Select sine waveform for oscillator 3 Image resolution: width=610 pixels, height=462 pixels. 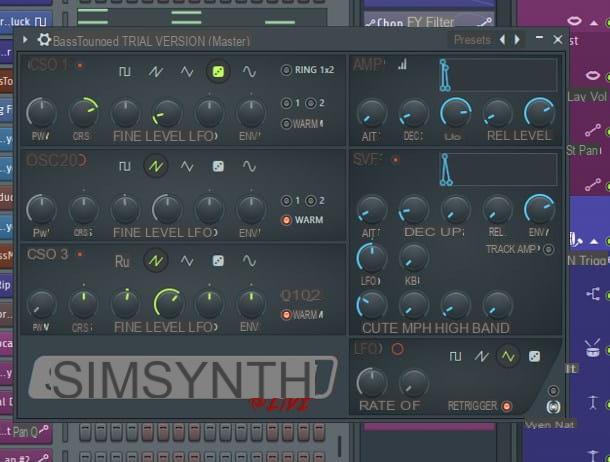[x=249, y=261]
